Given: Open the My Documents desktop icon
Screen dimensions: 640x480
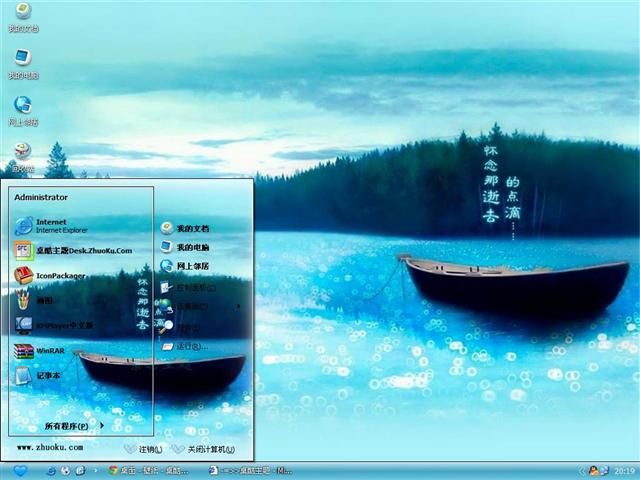Looking at the screenshot, I should tap(23, 17).
